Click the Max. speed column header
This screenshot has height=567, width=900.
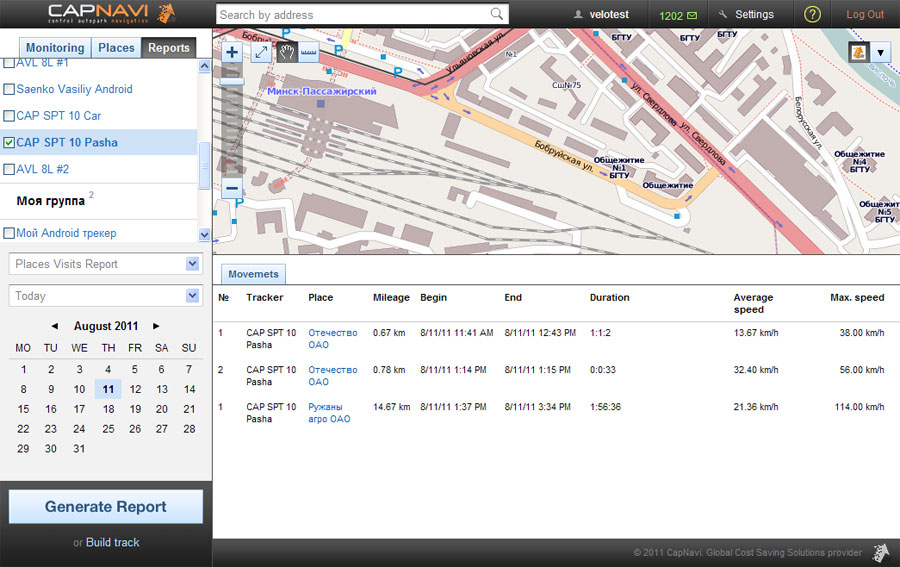[x=857, y=297]
